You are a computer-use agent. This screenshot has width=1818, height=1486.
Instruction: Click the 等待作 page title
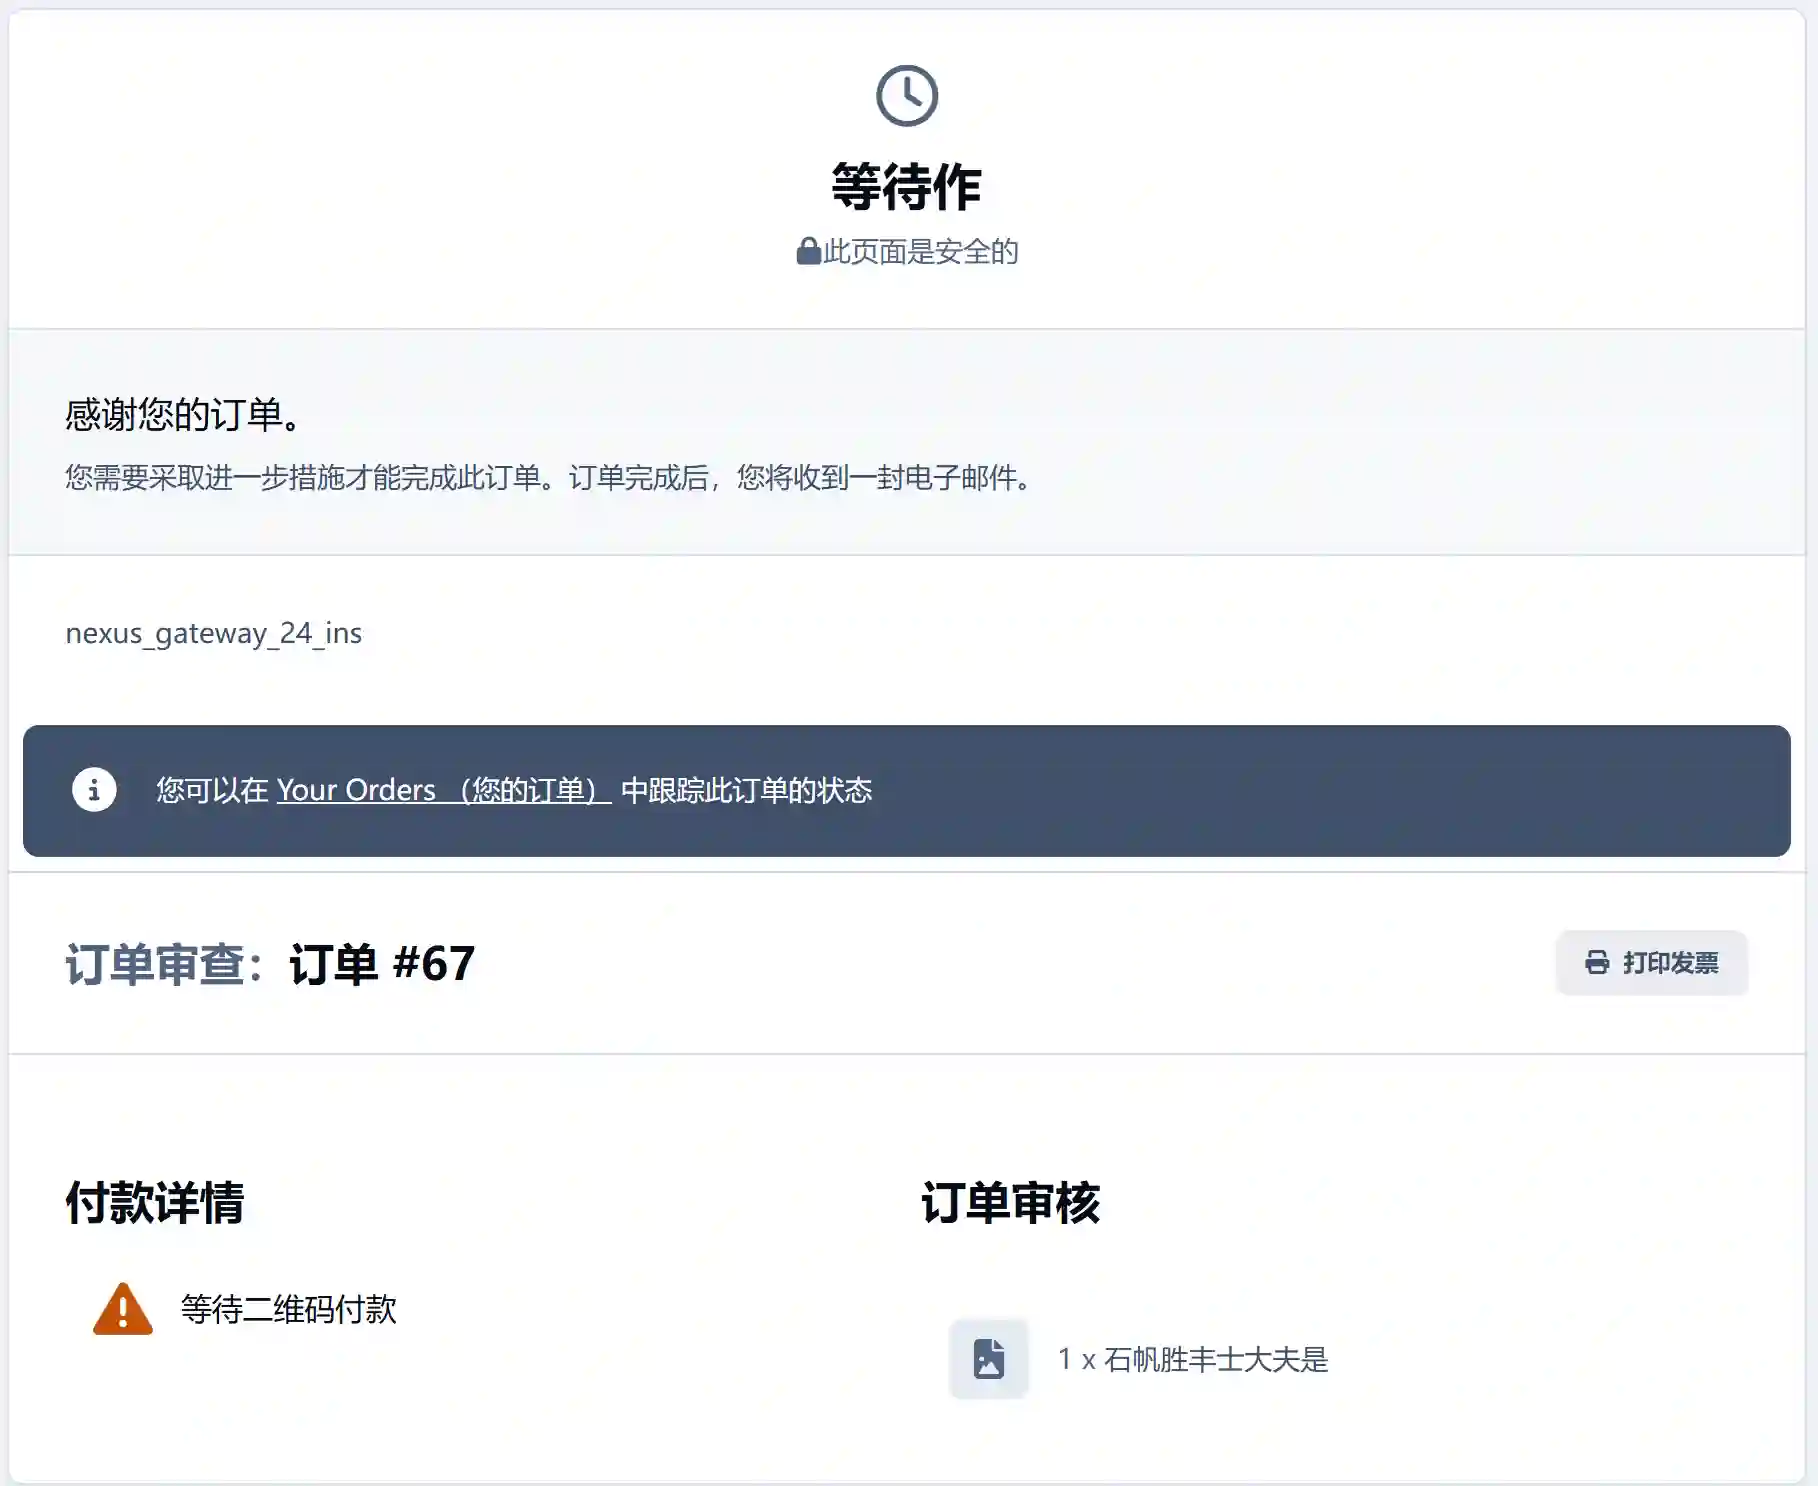click(906, 187)
